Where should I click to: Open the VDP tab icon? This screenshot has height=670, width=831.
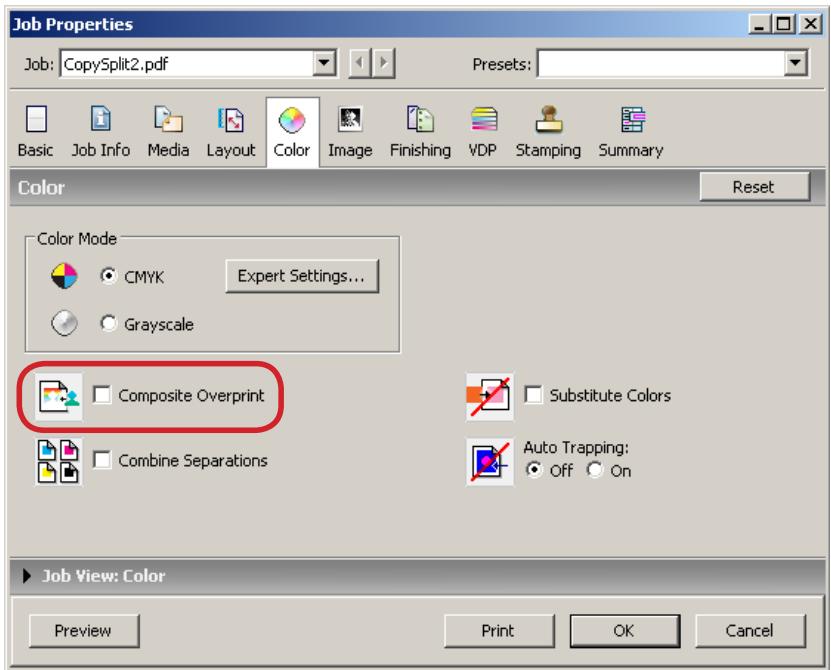484,119
